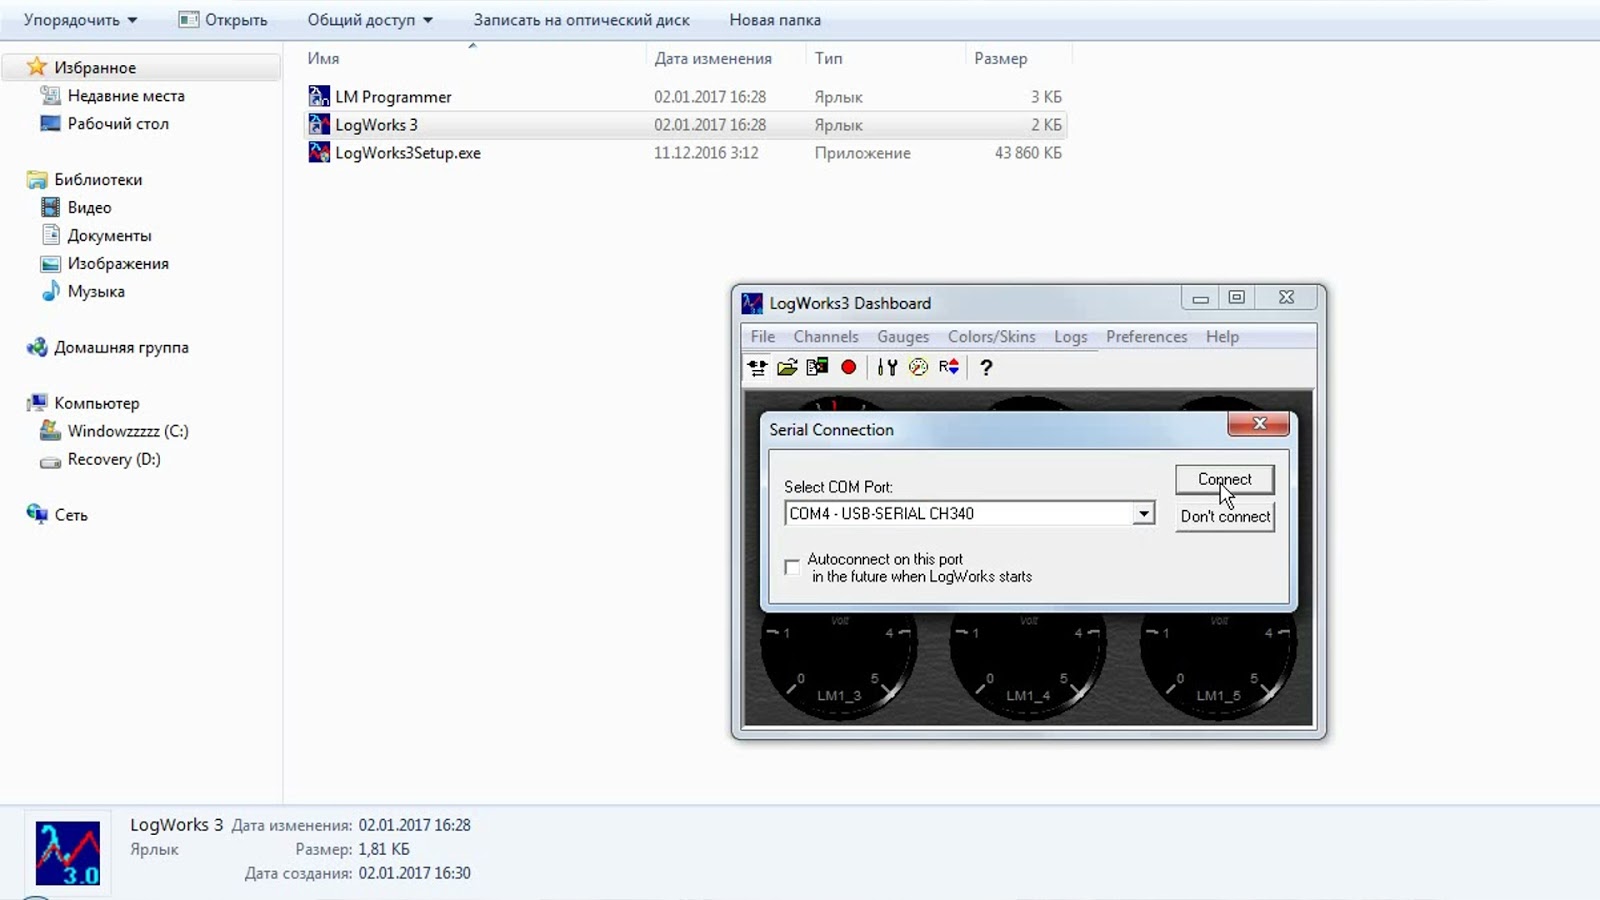The image size is (1600, 900).
Task: Click the COM4 - USB-SERIAL CH340 combo box
Action: pyautogui.click(x=970, y=514)
